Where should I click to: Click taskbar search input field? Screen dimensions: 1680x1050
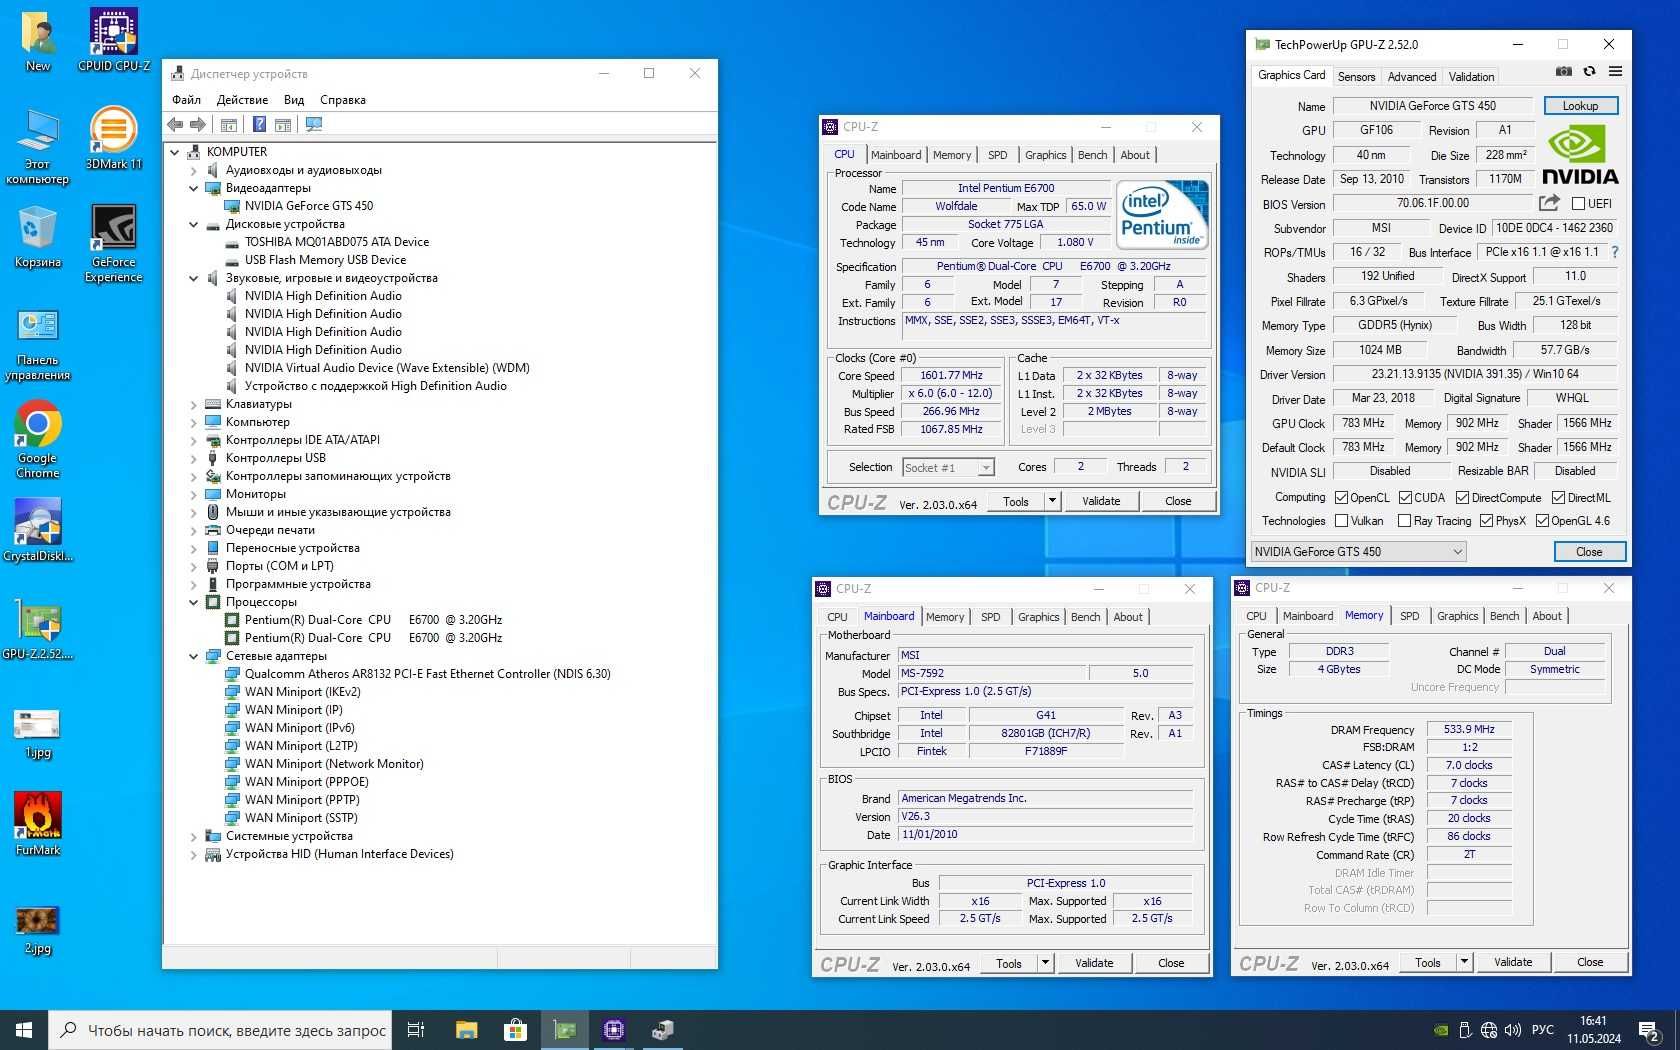point(220,1030)
